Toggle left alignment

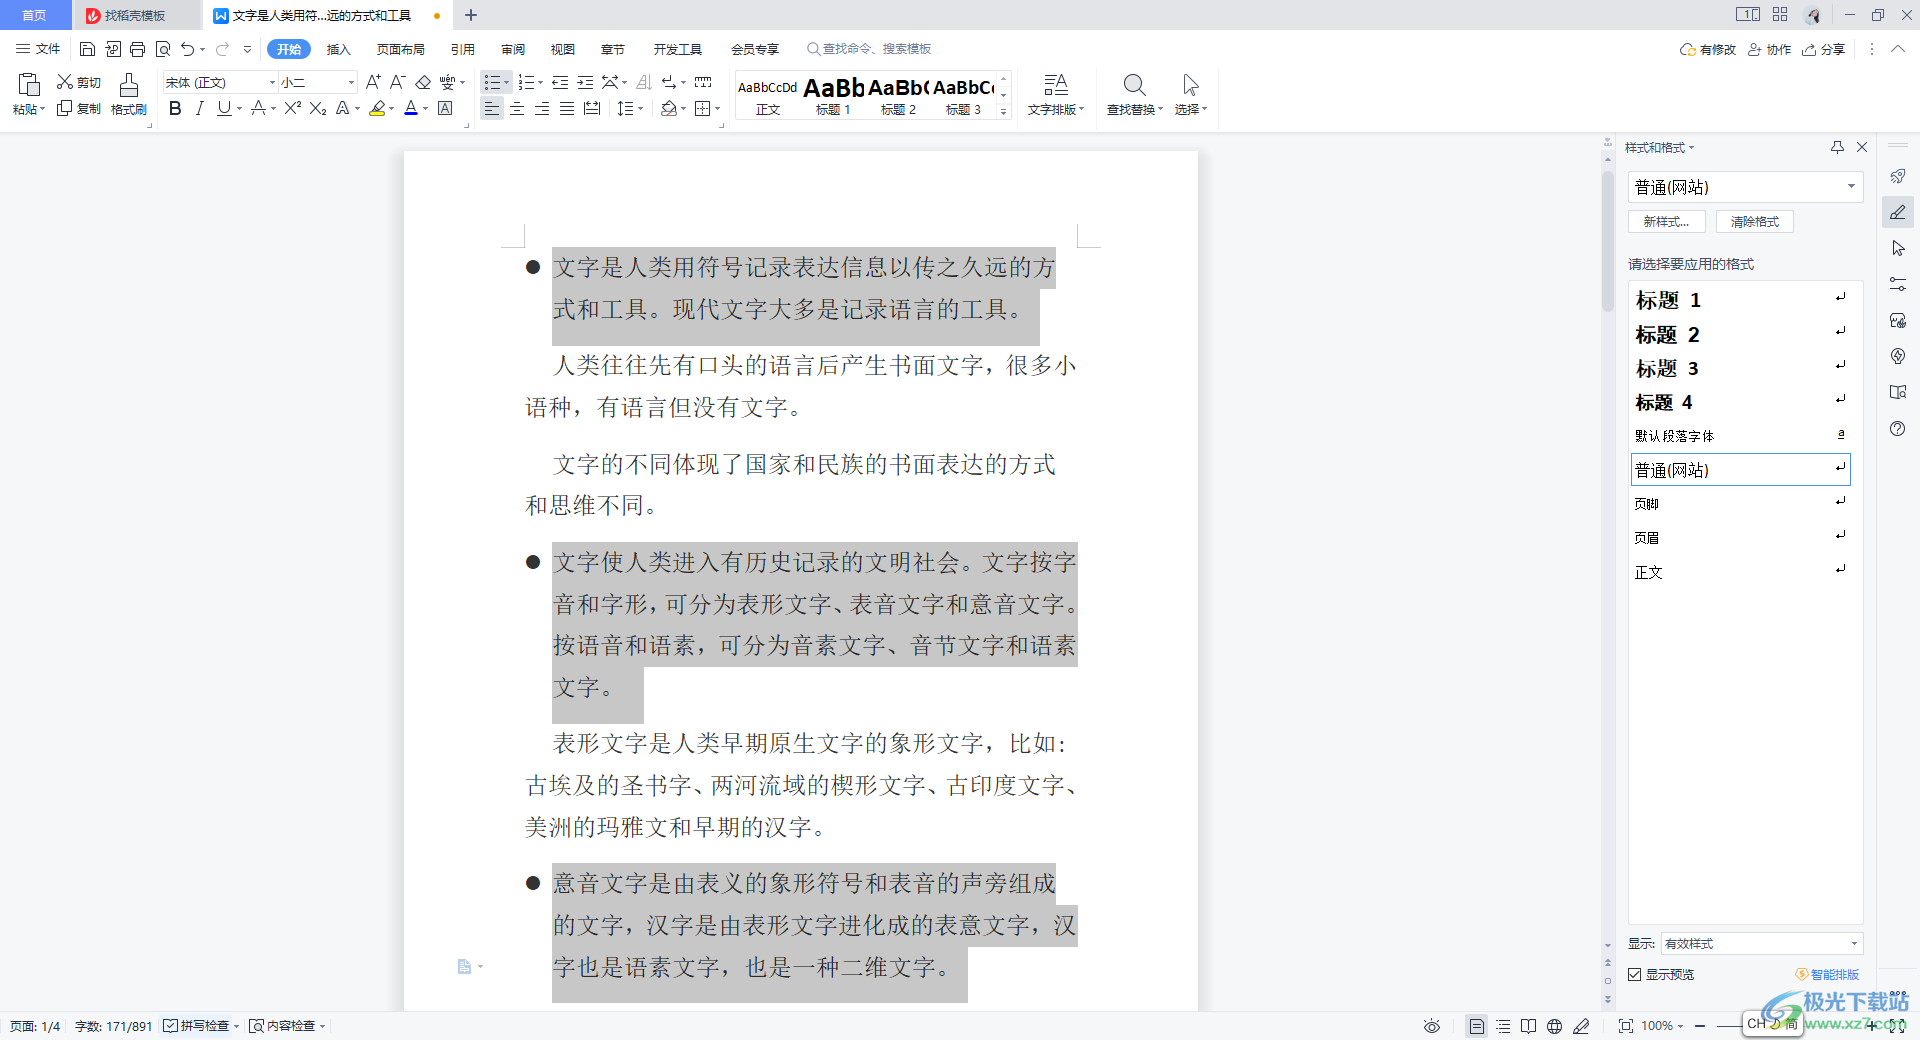[x=492, y=108]
